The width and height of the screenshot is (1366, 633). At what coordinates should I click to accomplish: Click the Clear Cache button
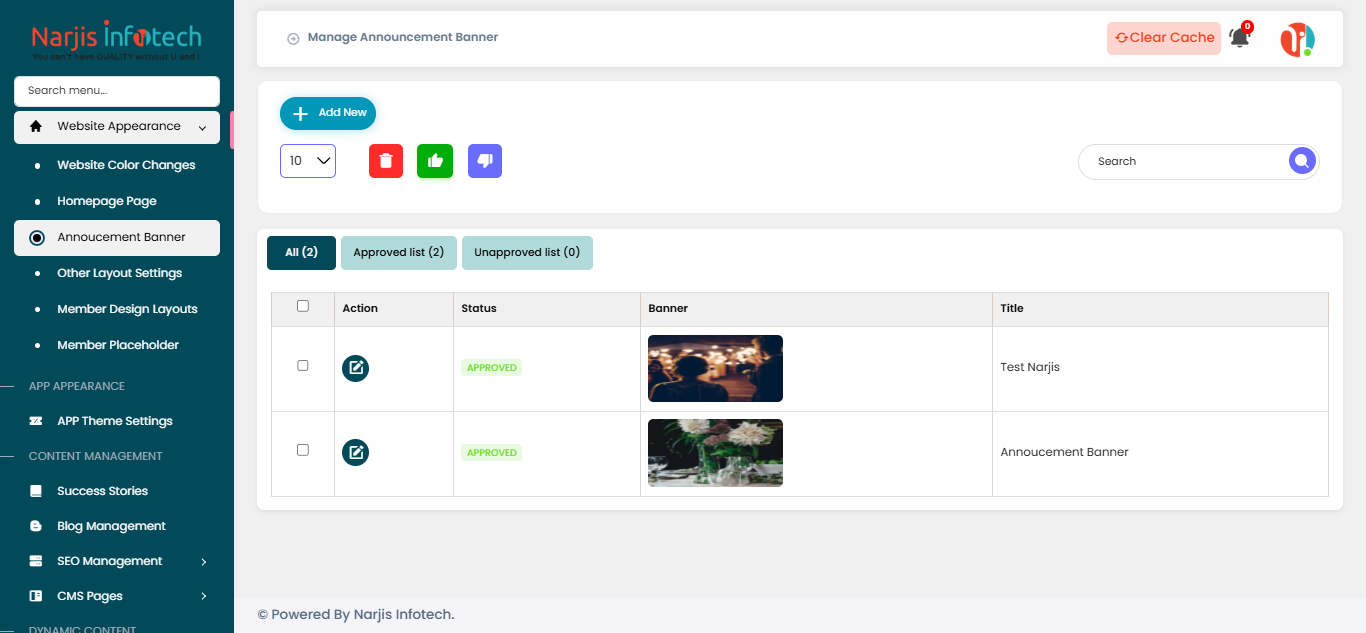tap(1164, 38)
